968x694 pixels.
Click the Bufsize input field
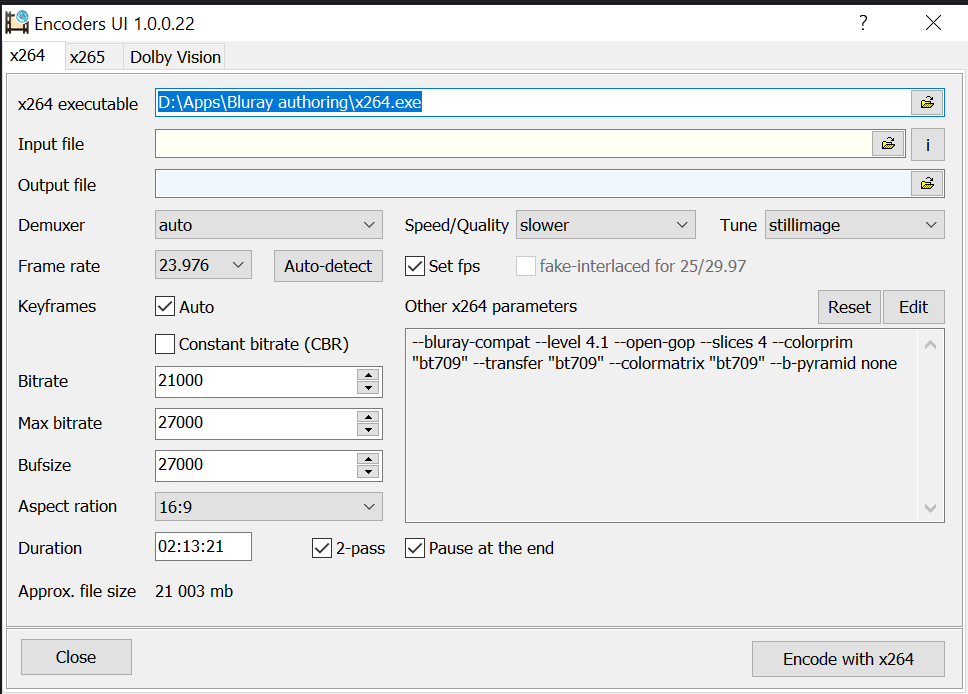(x=256, y=465)
